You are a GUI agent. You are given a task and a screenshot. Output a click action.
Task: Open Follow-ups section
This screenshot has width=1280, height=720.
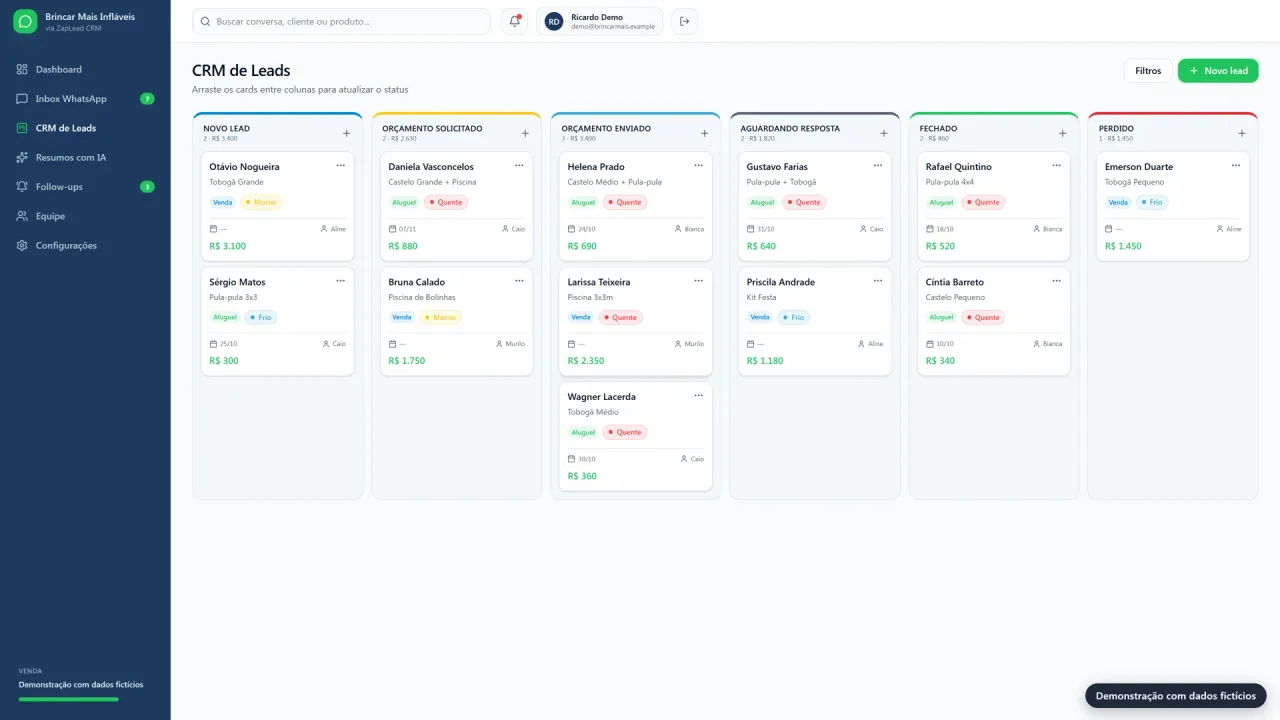(x=85, y=187)
